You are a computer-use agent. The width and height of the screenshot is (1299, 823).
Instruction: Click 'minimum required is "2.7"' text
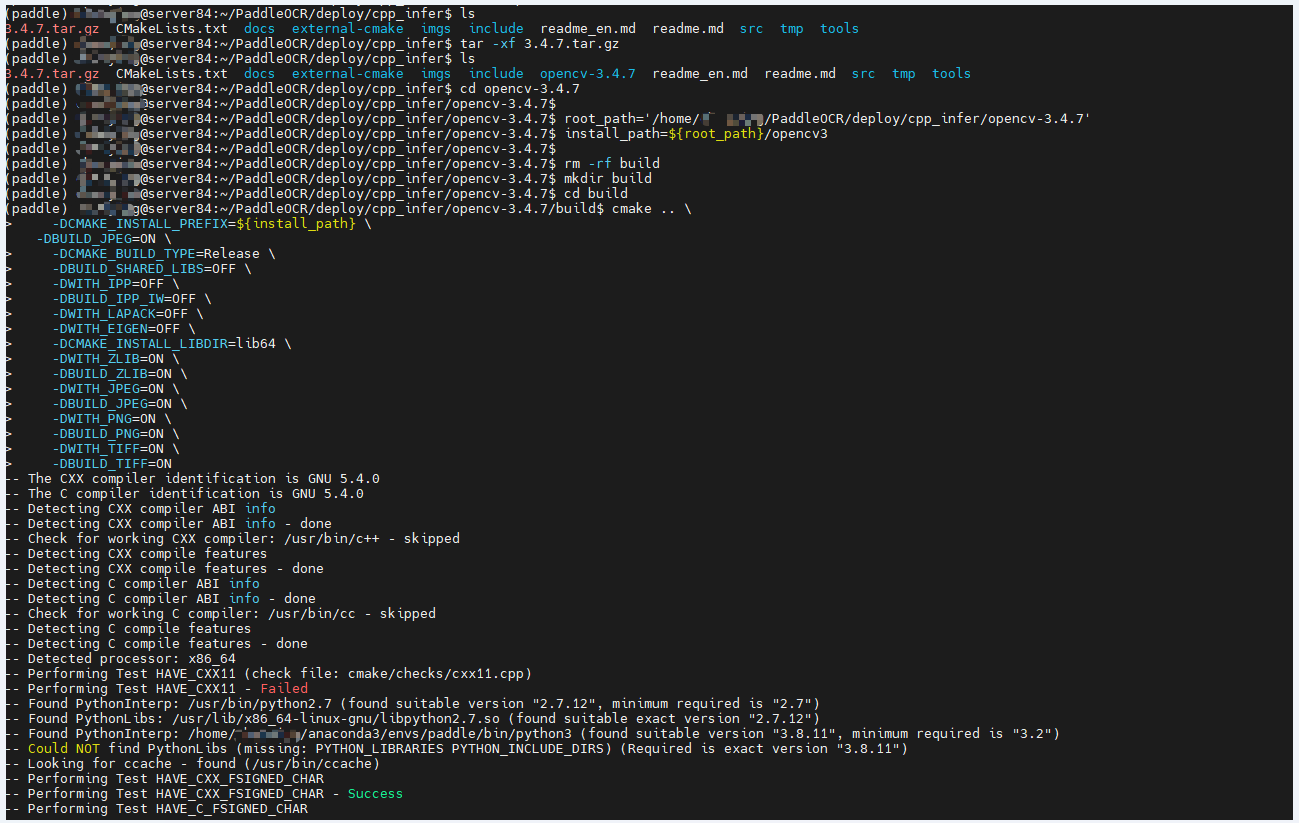[x=711, y=704]
